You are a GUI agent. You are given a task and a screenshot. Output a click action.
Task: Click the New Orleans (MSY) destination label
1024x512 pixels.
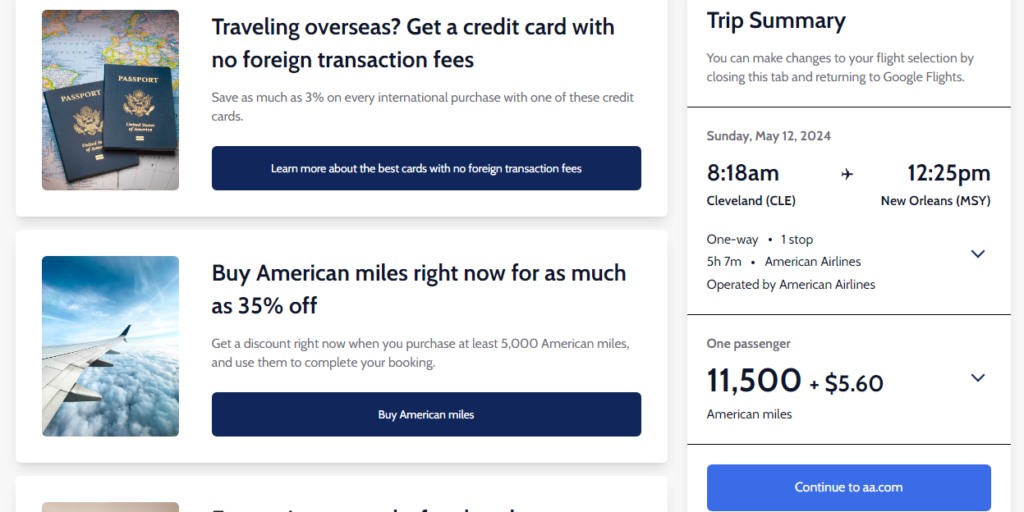point(935,201)
